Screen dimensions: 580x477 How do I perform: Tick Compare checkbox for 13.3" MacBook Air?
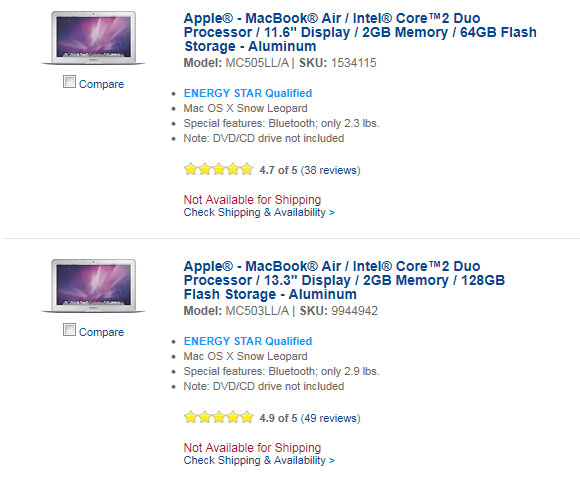click(69, 330)
